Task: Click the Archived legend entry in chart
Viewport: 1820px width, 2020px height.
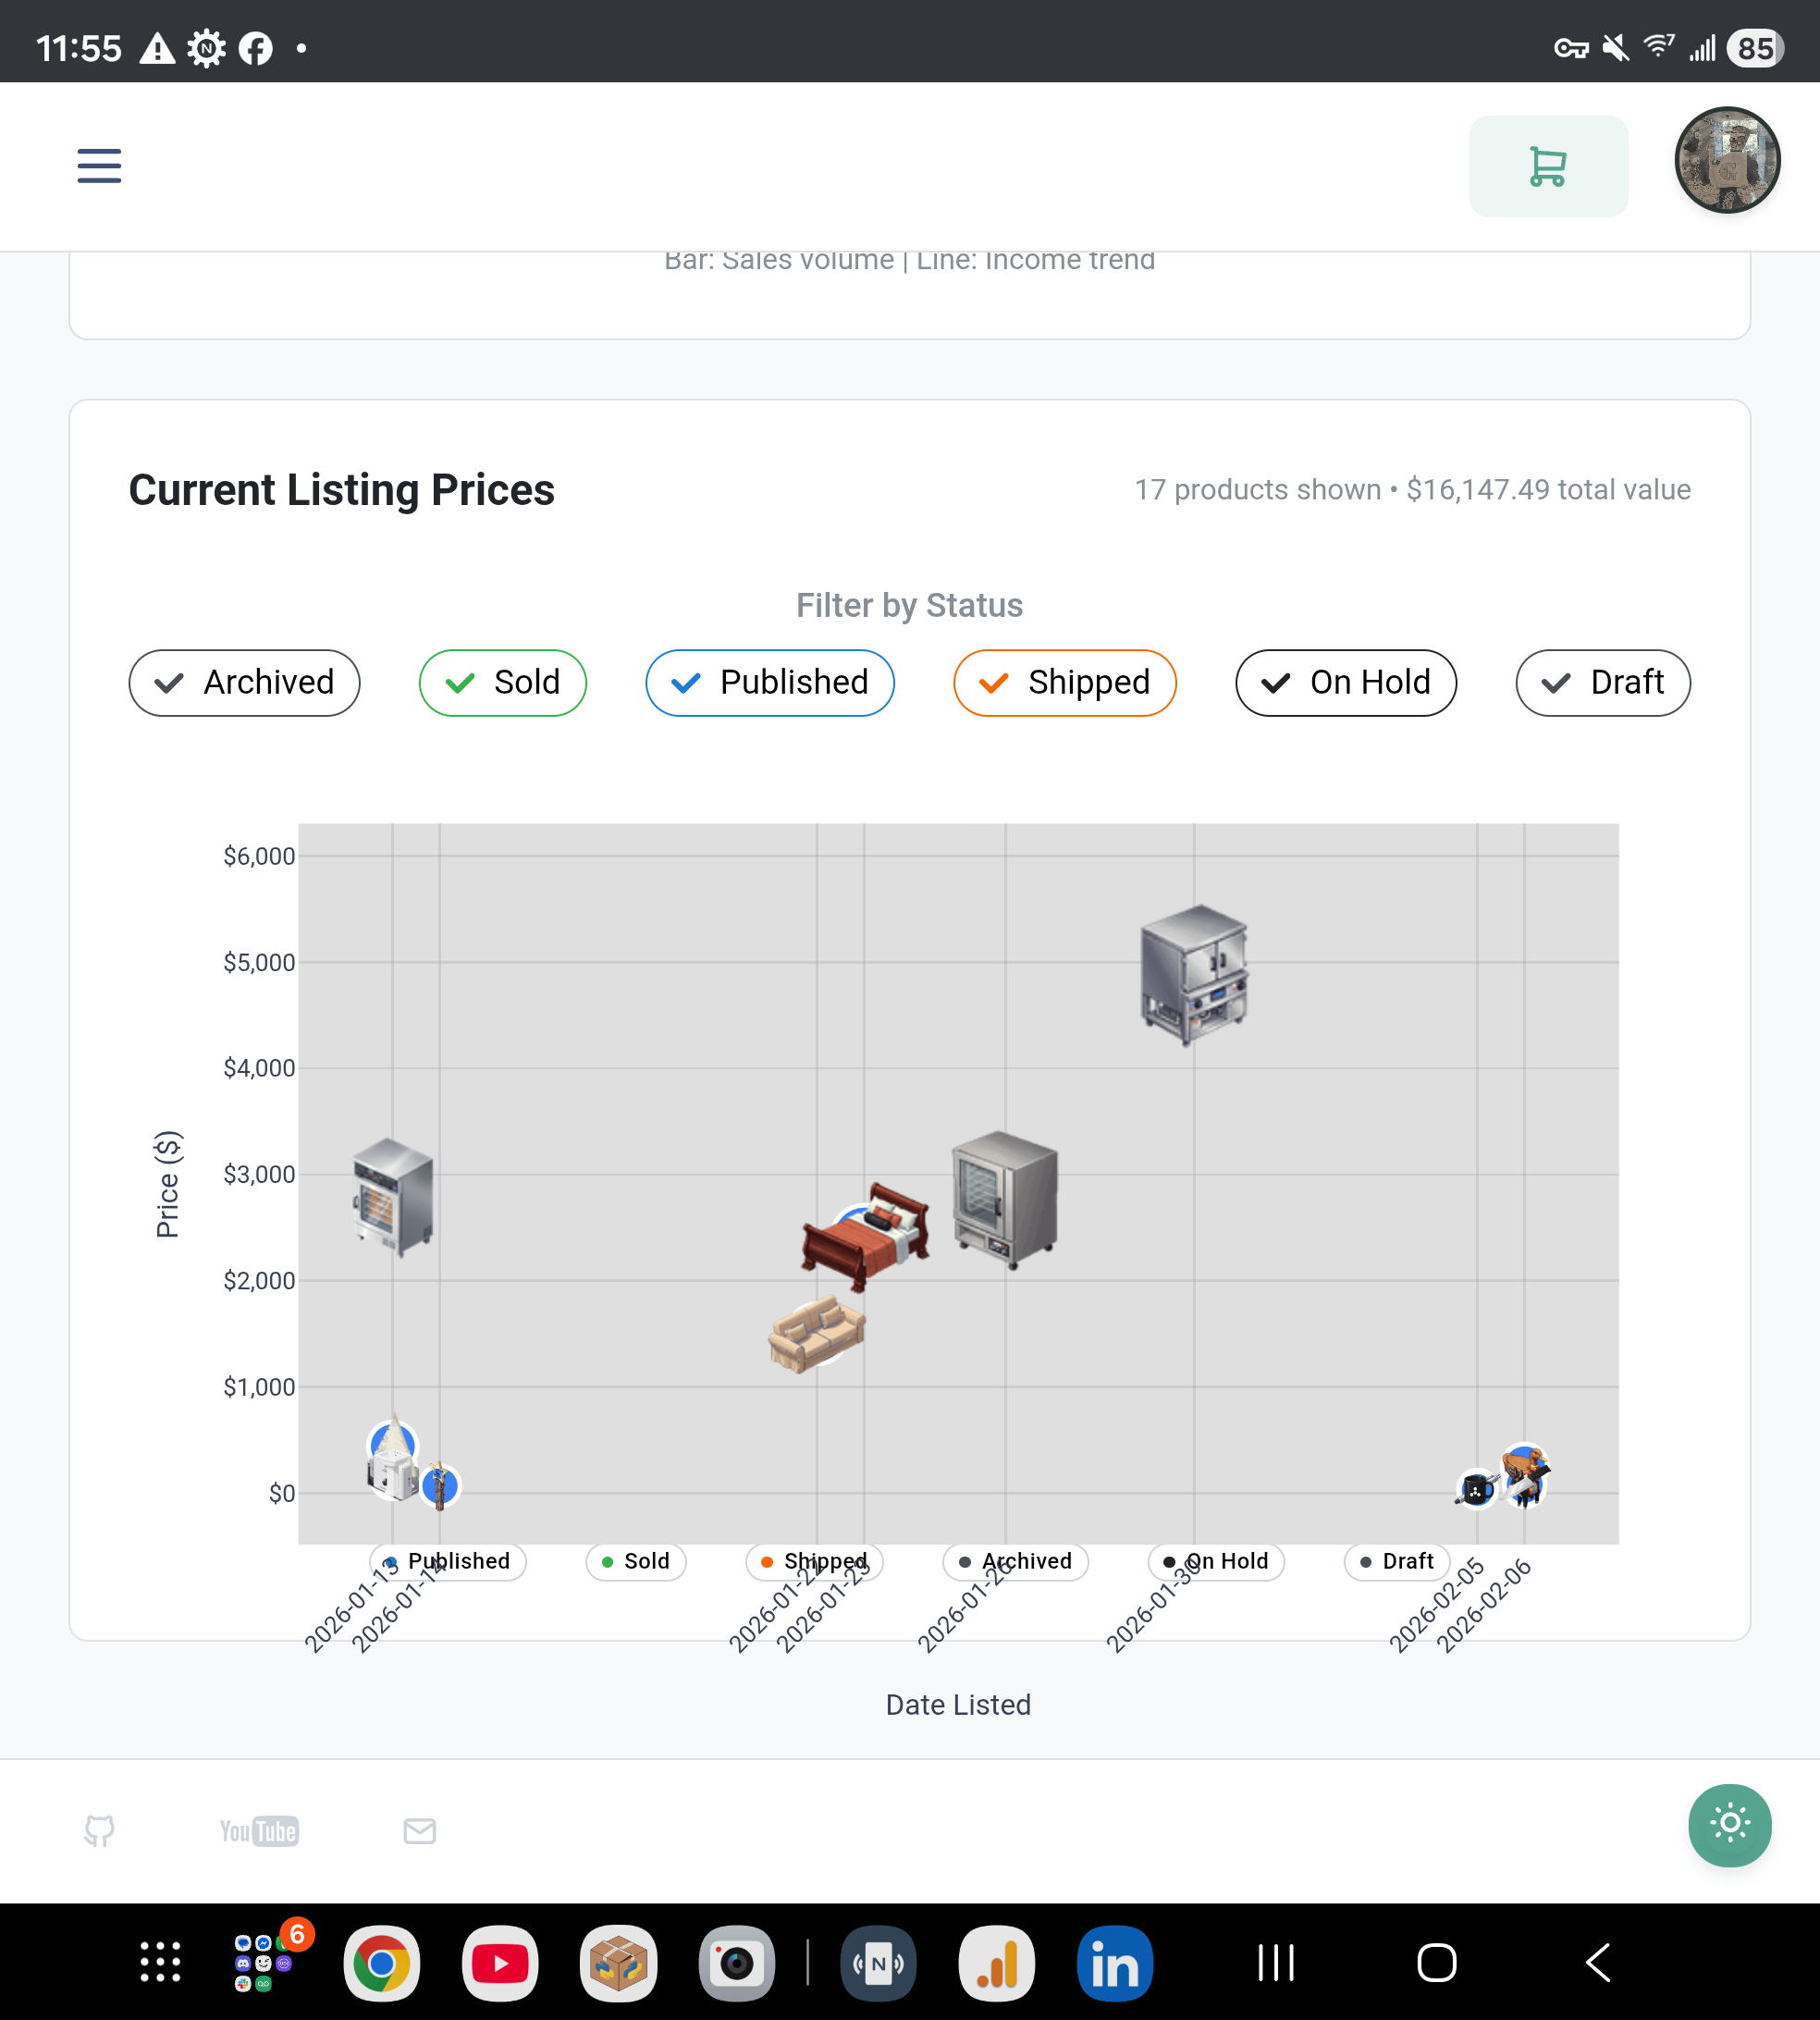Action: click(1015, 1561)
